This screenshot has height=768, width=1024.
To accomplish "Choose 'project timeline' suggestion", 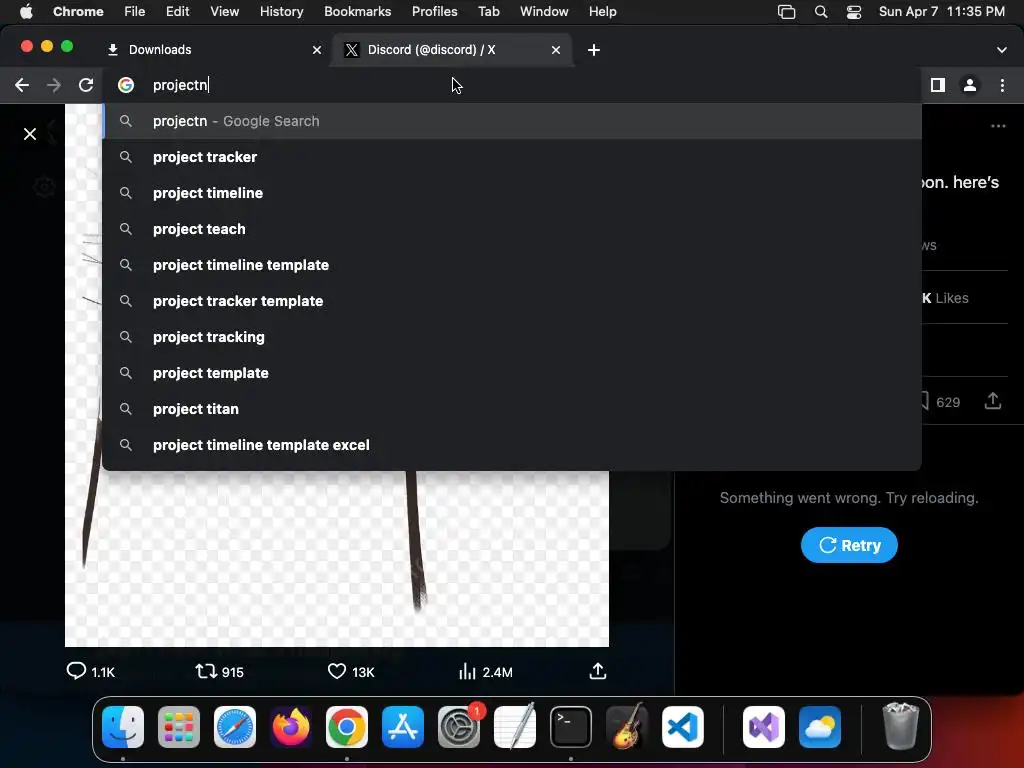I will tap(513, 193).
